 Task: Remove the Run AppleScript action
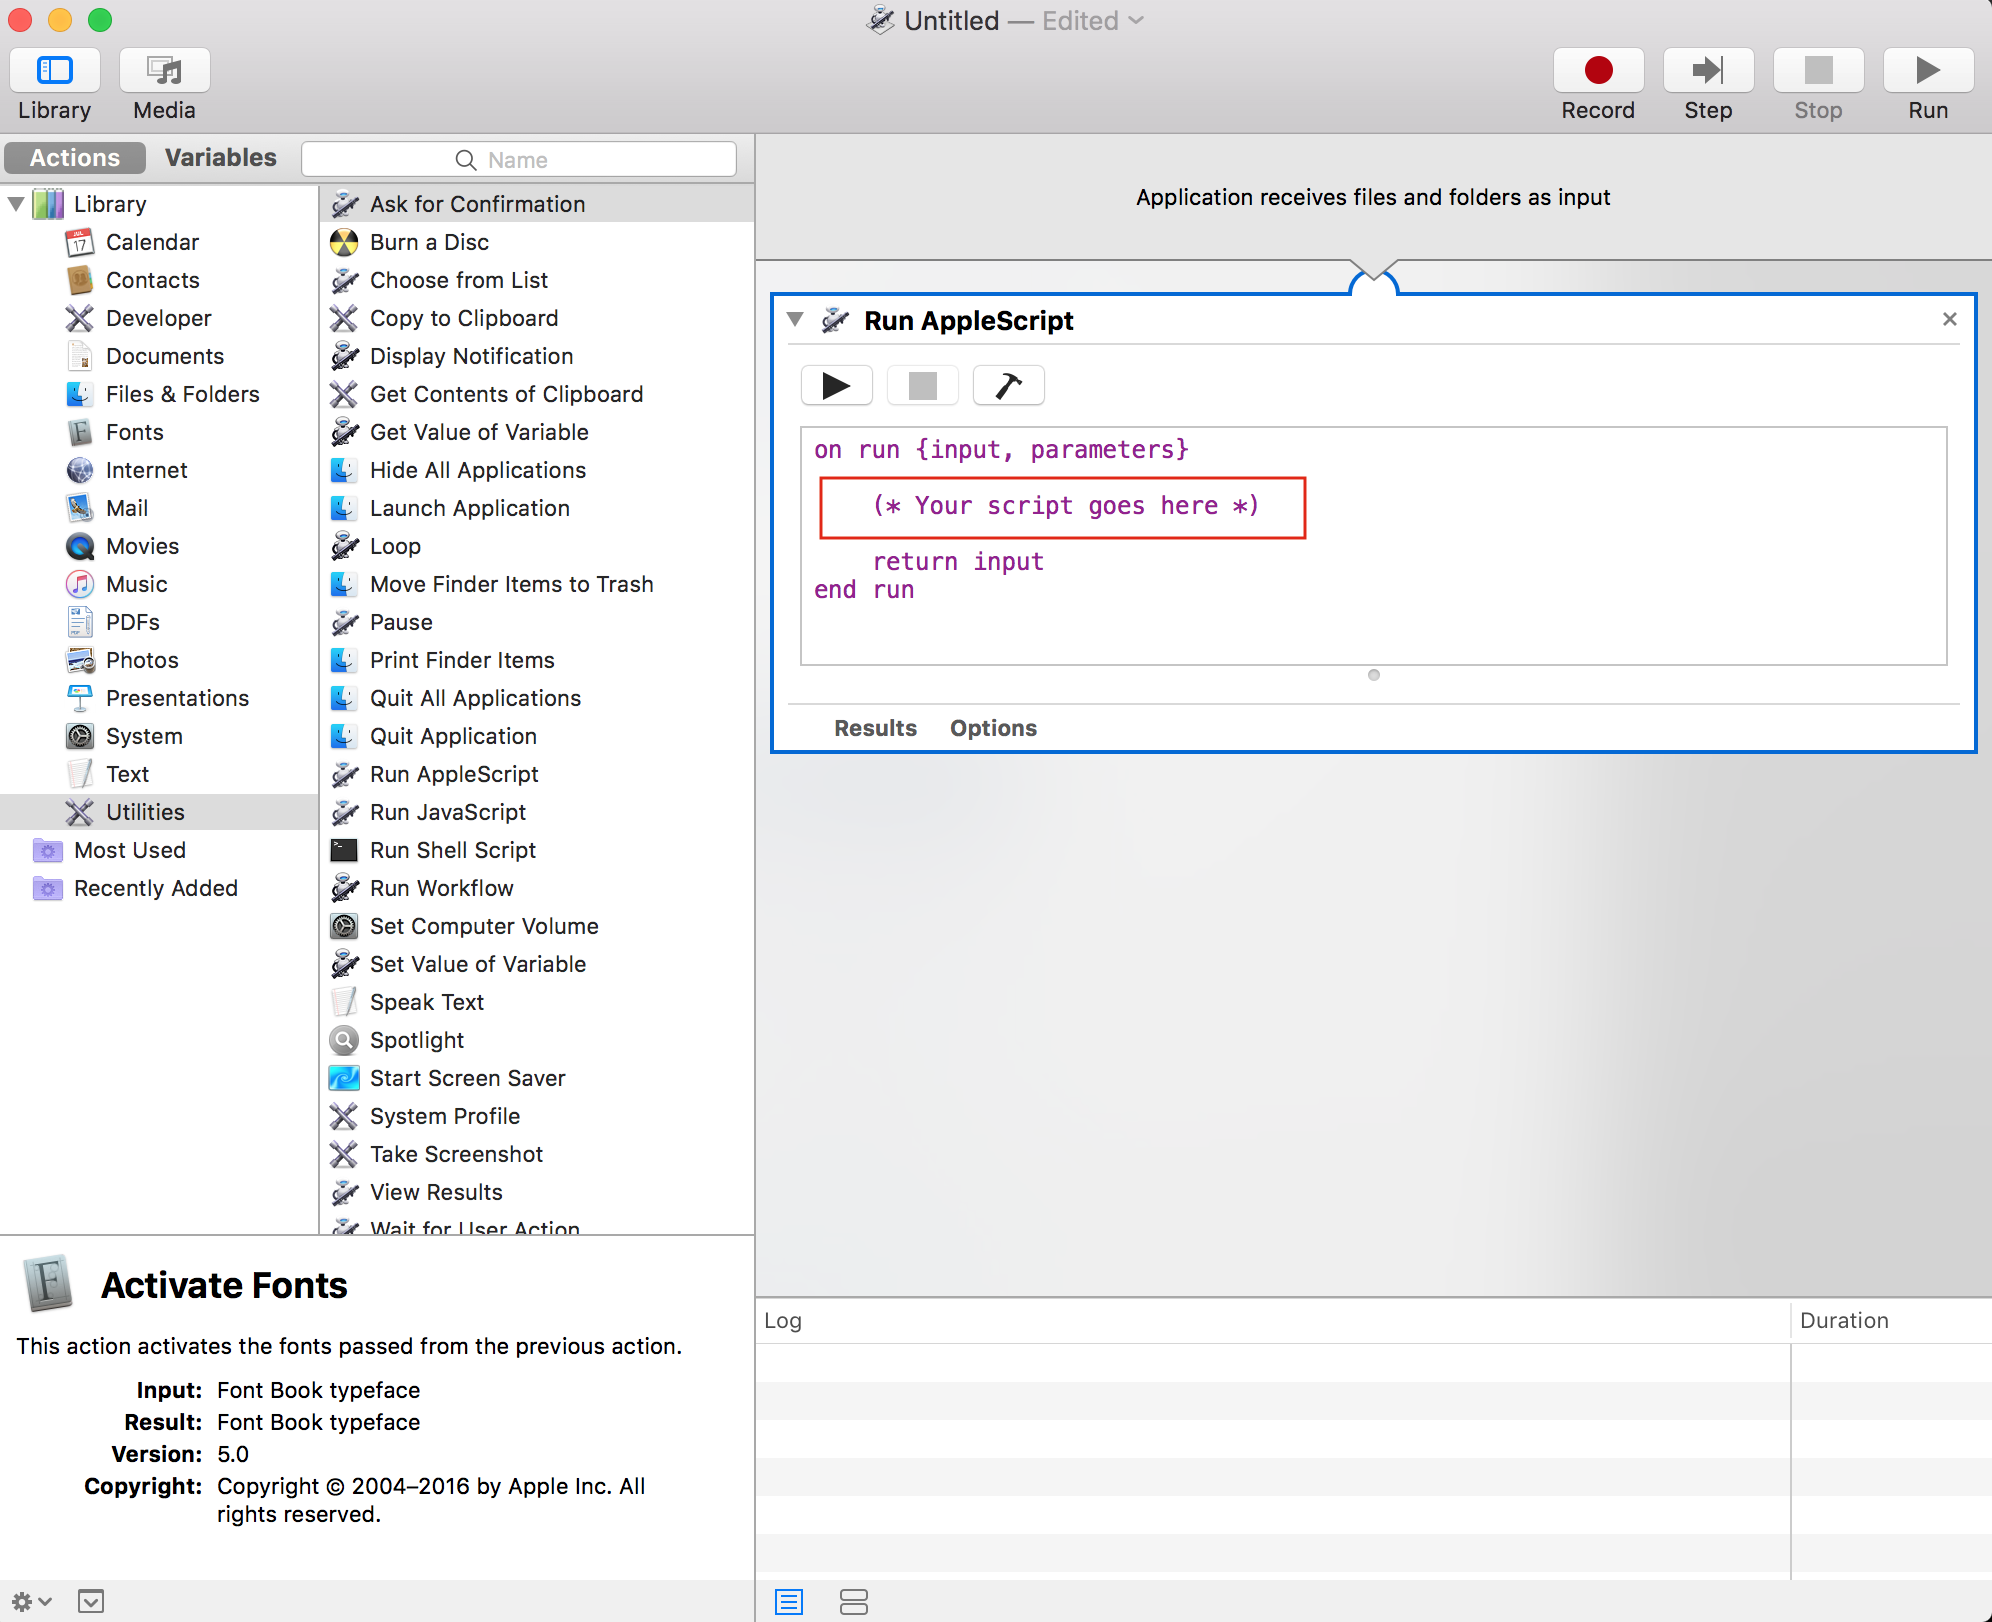tap(1949, 319)
